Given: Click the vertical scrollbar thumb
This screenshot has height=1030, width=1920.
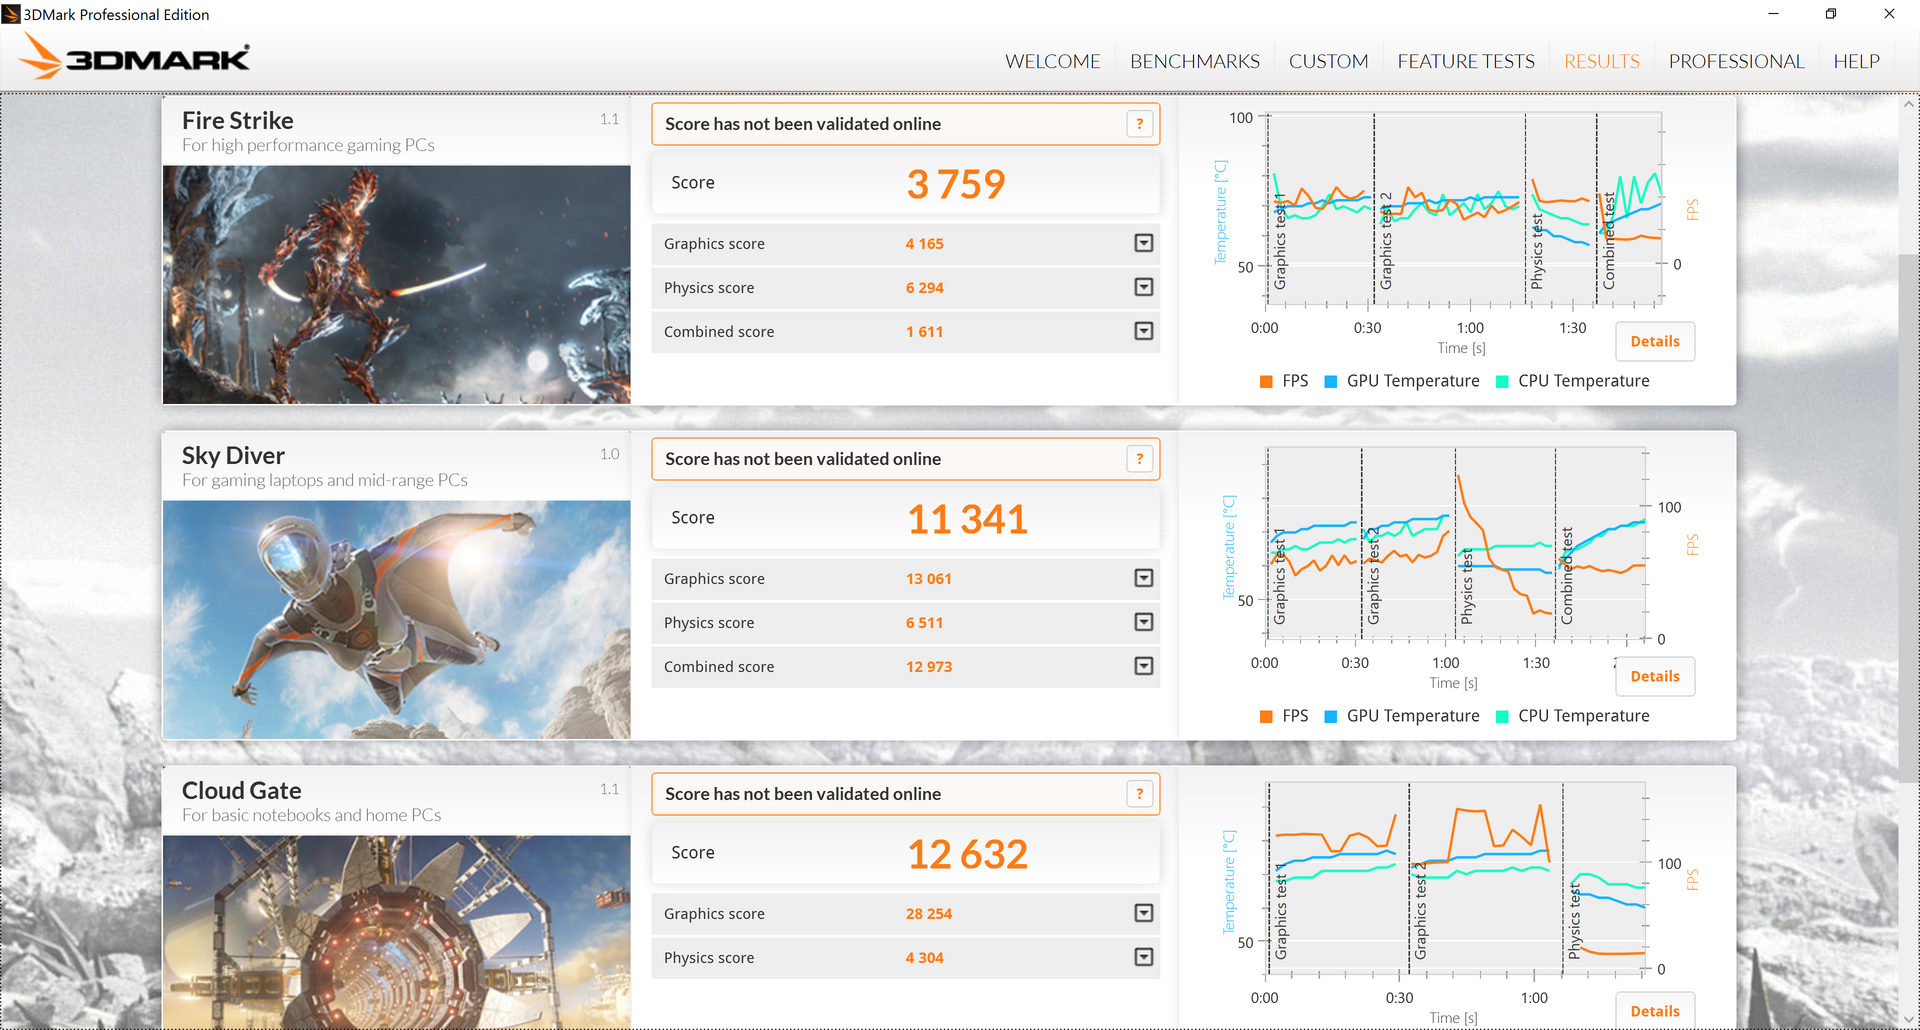Looking at the screenshot, I should [1909, 518].
